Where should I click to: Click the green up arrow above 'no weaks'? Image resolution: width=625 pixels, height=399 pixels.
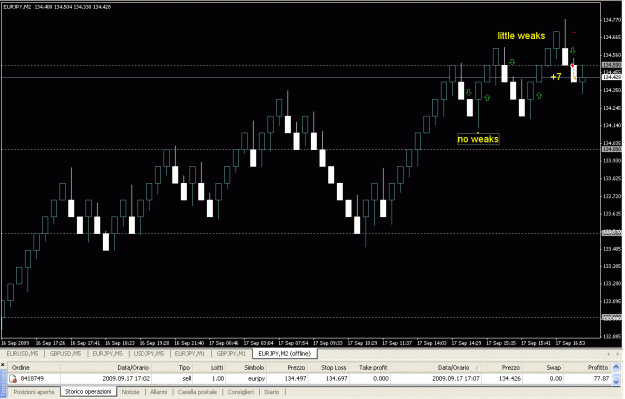(x=487, y=98)
